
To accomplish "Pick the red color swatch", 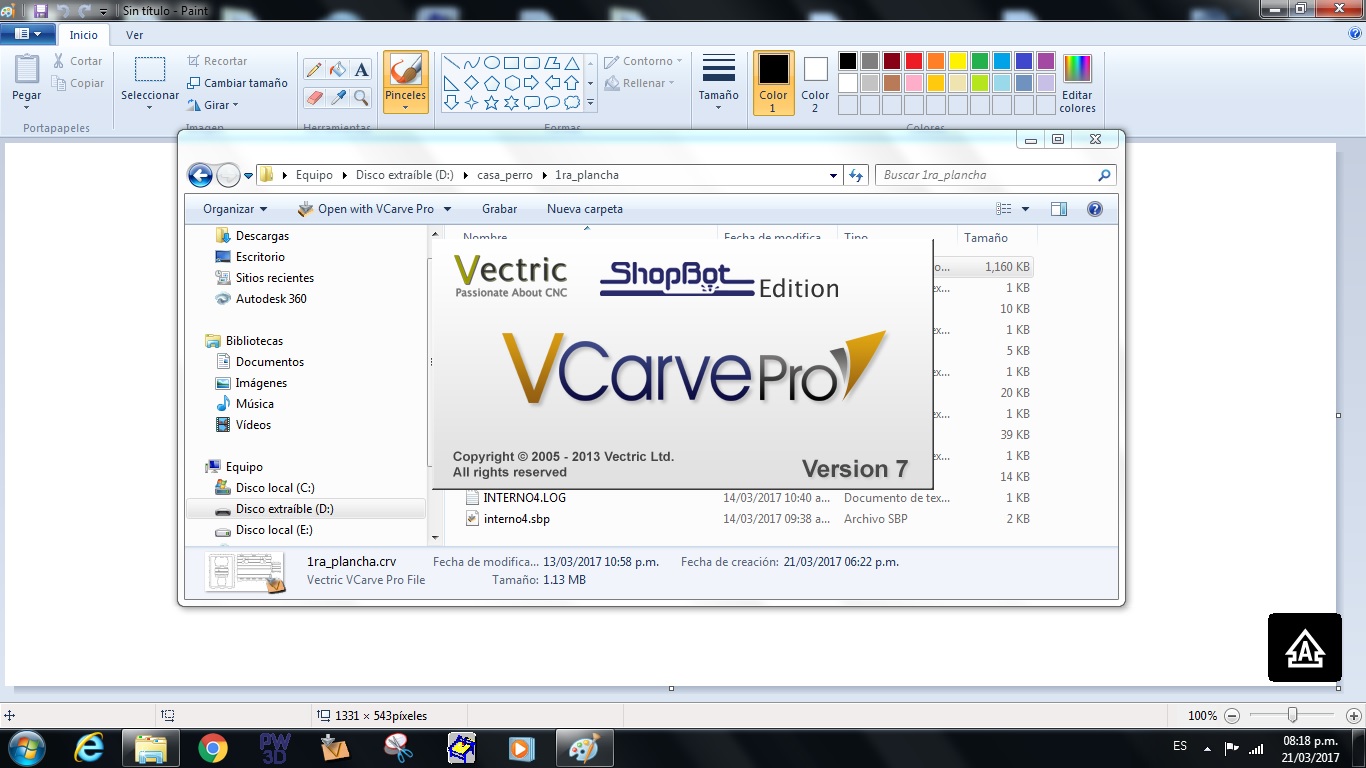I will tap(913, 61).
